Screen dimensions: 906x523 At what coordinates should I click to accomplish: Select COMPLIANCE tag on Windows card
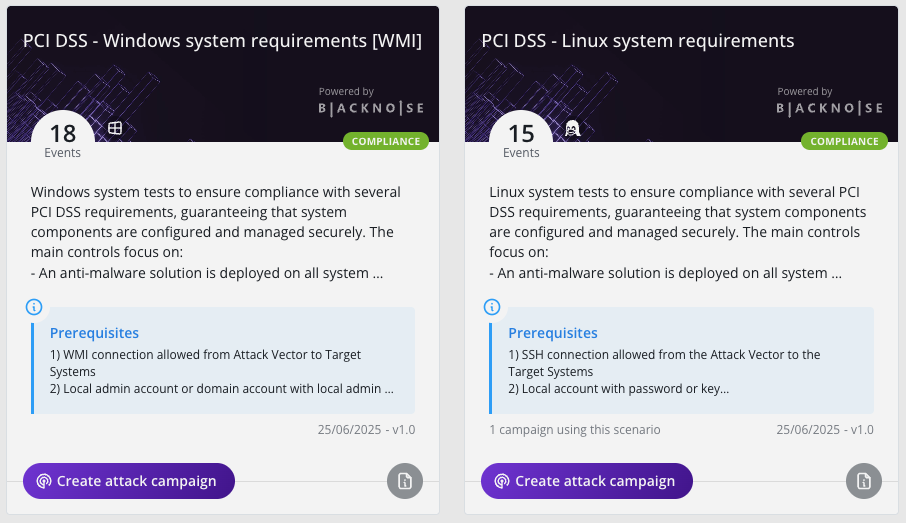click(386, 141)
